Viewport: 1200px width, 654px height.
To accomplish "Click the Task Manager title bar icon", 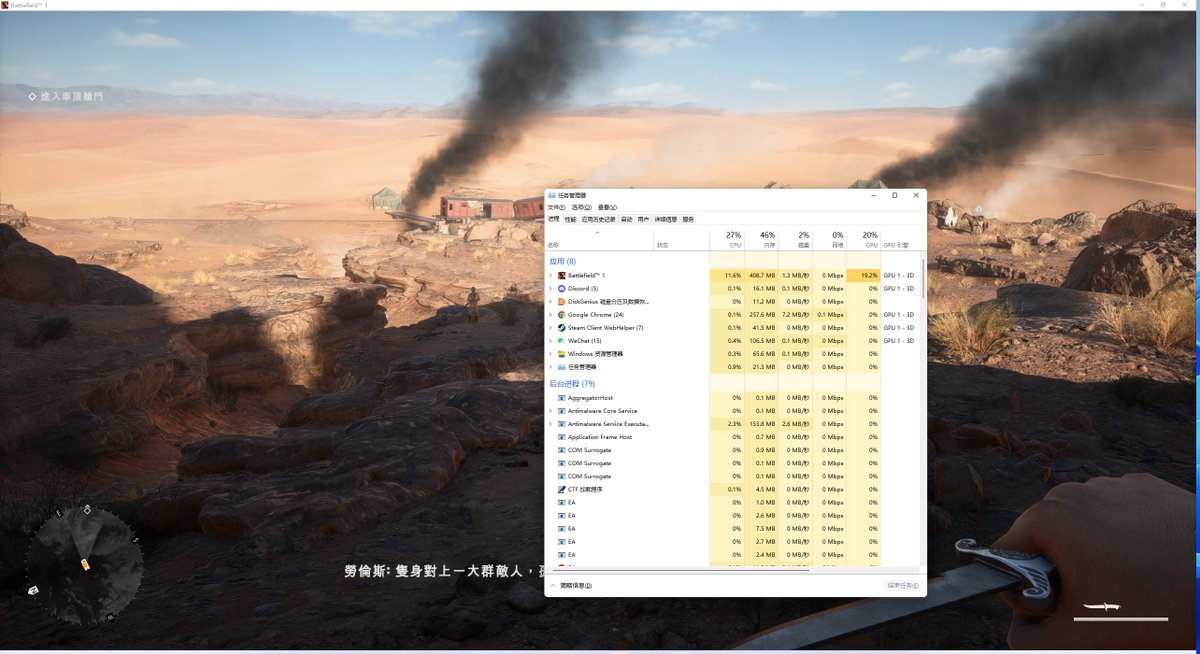I will click(551, 195).
